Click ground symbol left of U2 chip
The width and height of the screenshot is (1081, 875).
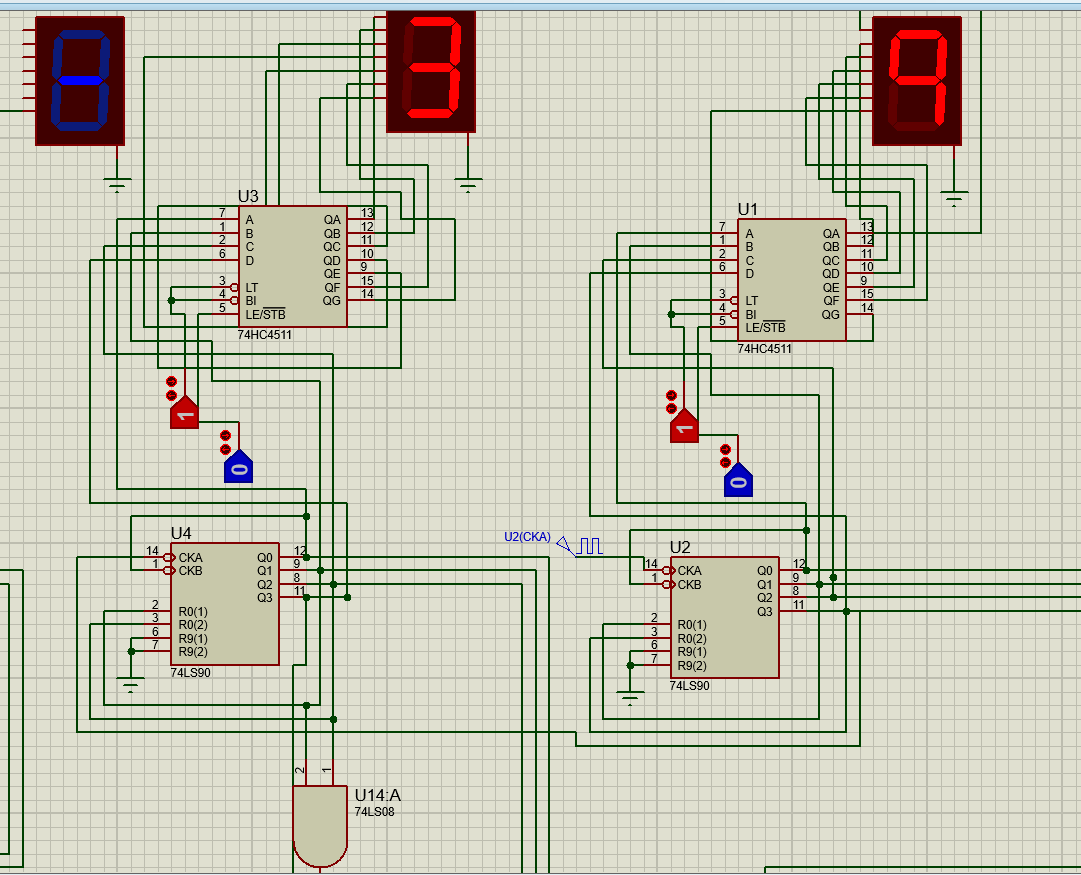pos(630,698)
